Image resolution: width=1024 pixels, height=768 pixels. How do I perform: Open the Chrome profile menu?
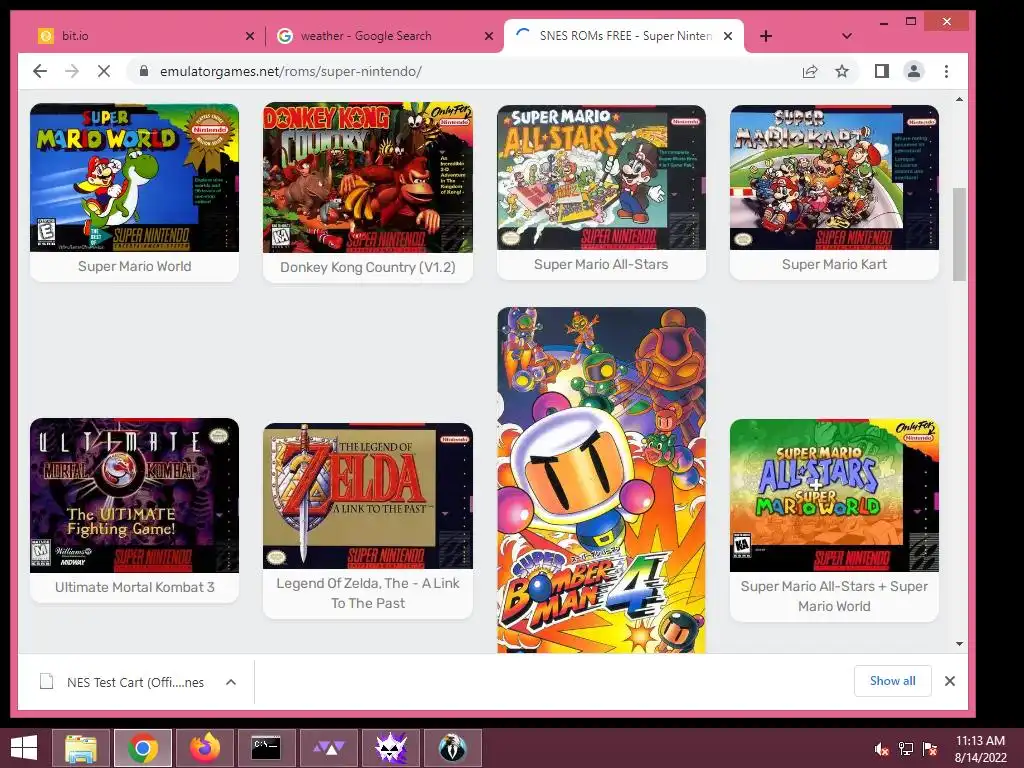pyautogui.click(x=914, y=71)
